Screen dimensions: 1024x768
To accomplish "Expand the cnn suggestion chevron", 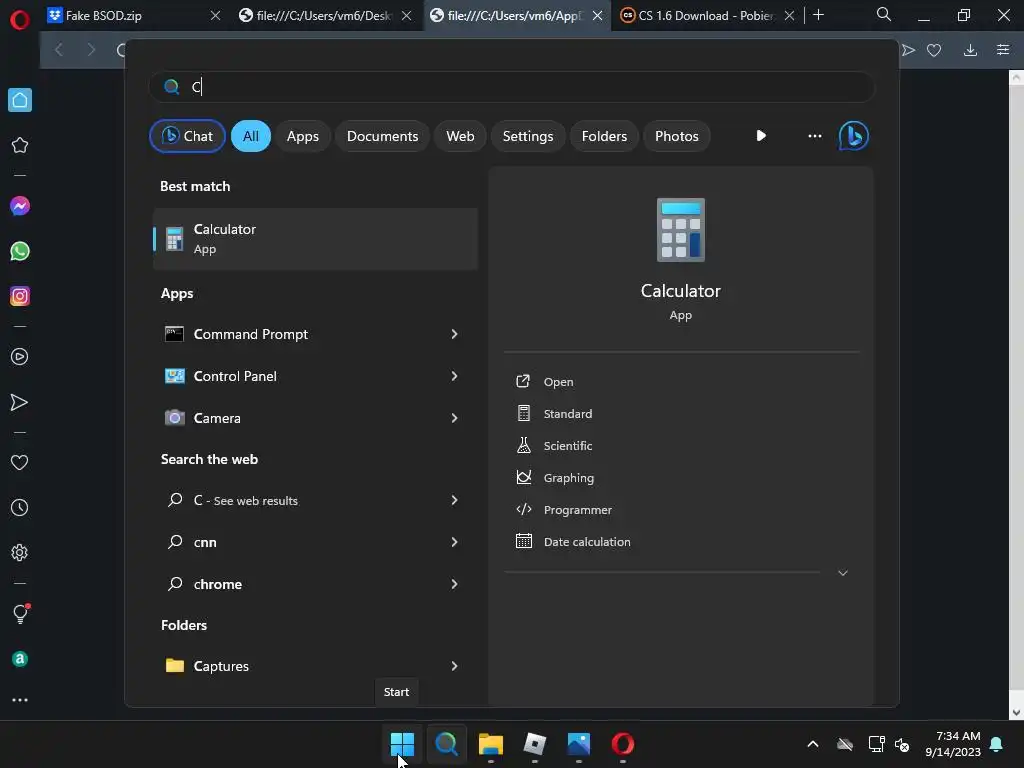I will click(455, 542).
